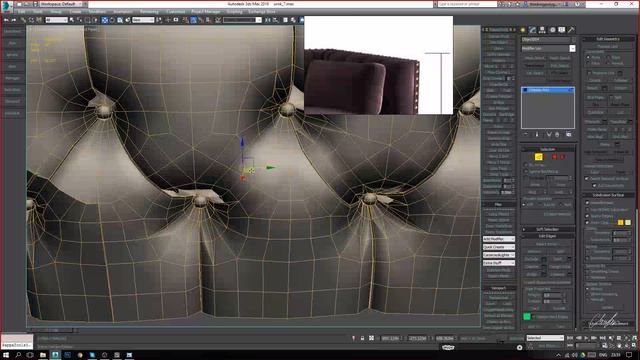The height and width of the screenshot is (360, 640).
Task: Click the Connect button in Edit Edges
Action: (557, 275)
